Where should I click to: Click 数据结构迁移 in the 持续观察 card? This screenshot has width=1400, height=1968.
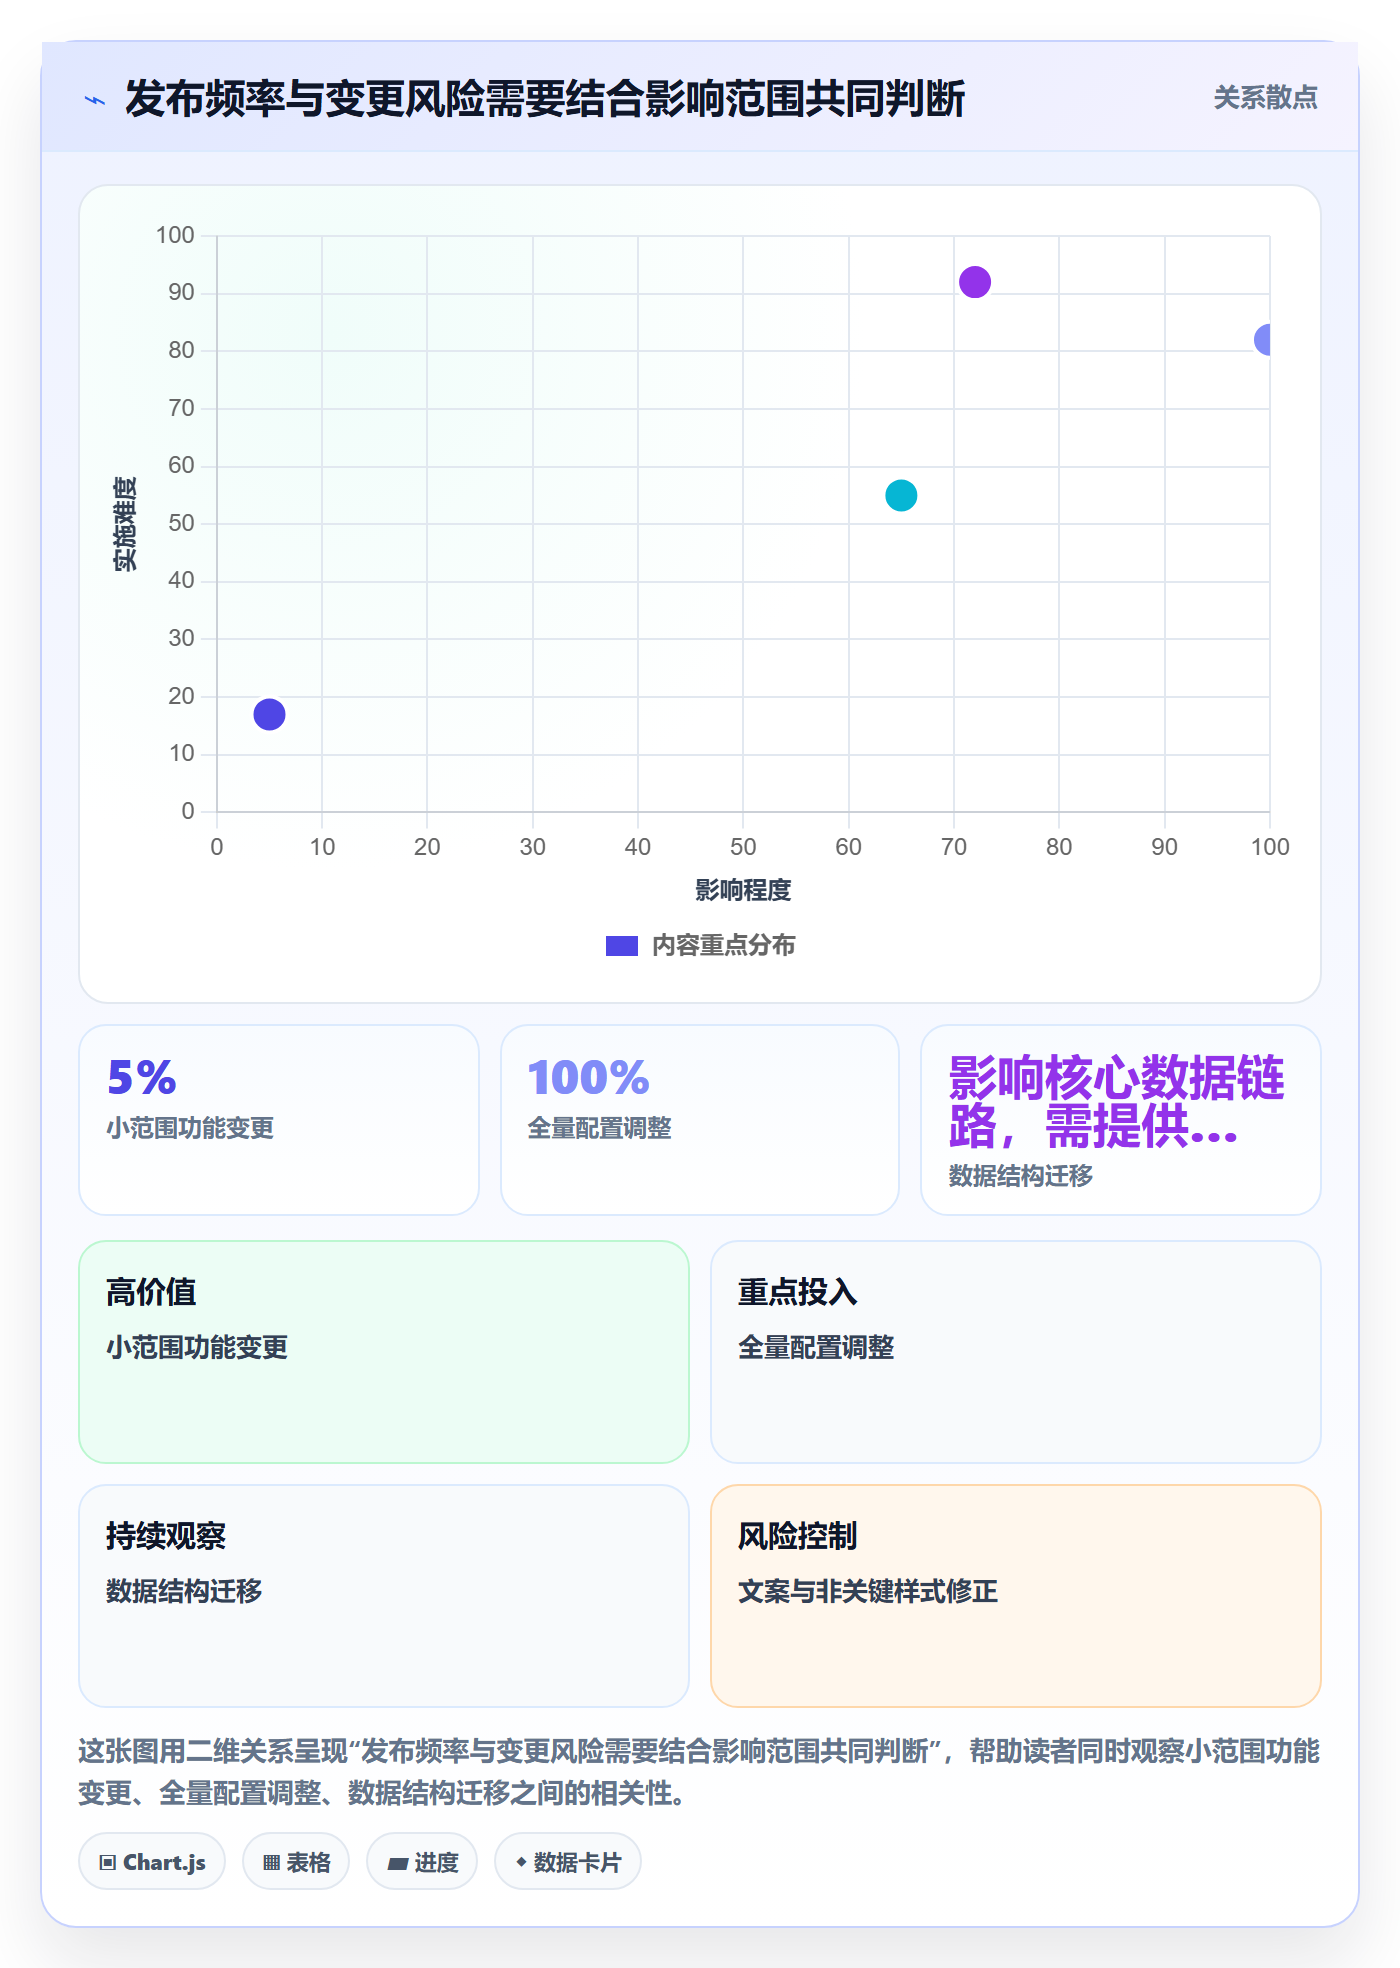(x=184, y=1591)
